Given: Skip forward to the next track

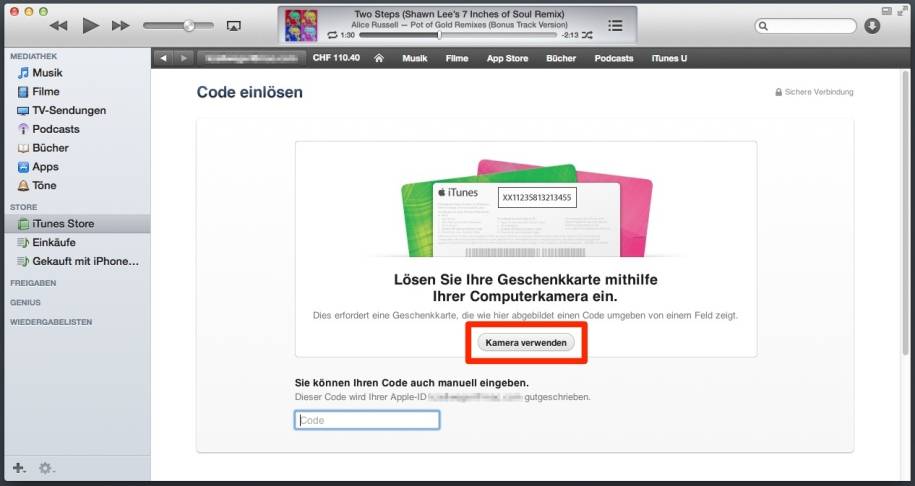Looking at the screenshot, I should coord(121,26).
